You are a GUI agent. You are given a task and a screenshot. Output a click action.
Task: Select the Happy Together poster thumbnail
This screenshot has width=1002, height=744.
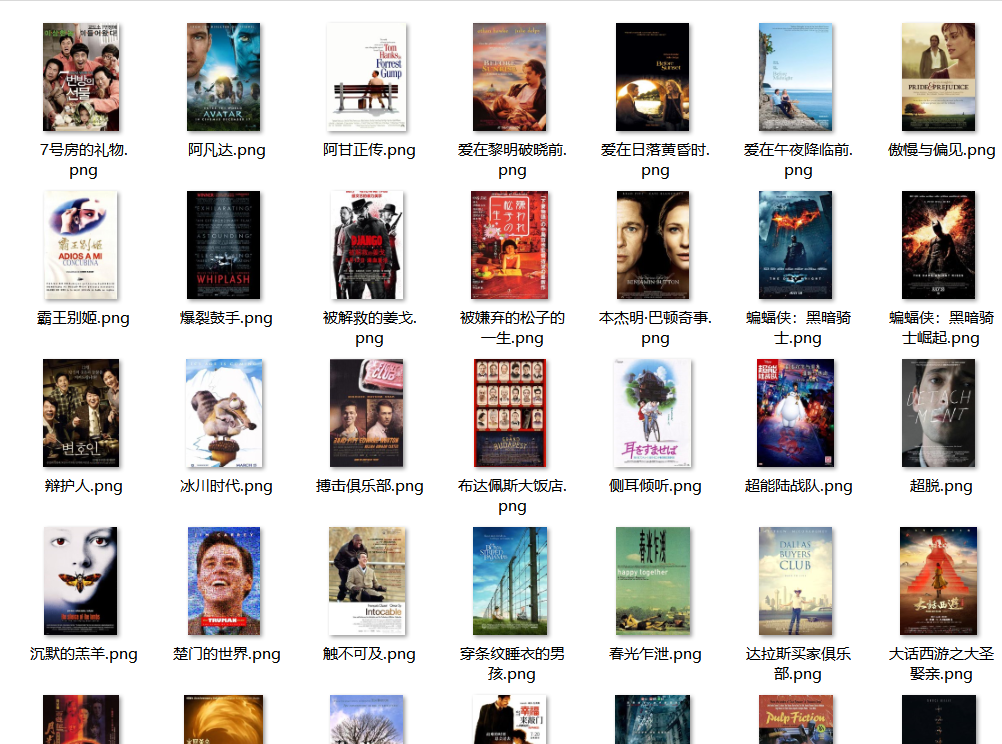click(x=652, y=581)
